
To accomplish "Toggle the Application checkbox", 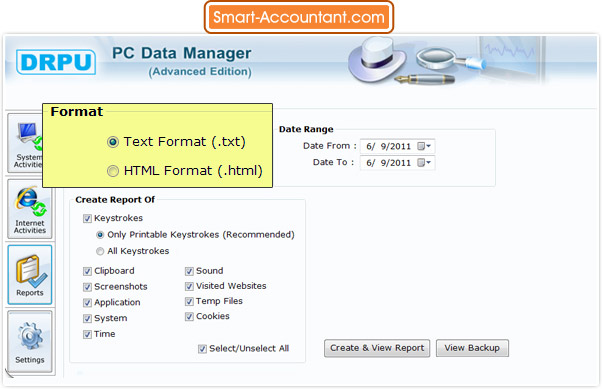I will pyautogui.click(x=88, y=303).
